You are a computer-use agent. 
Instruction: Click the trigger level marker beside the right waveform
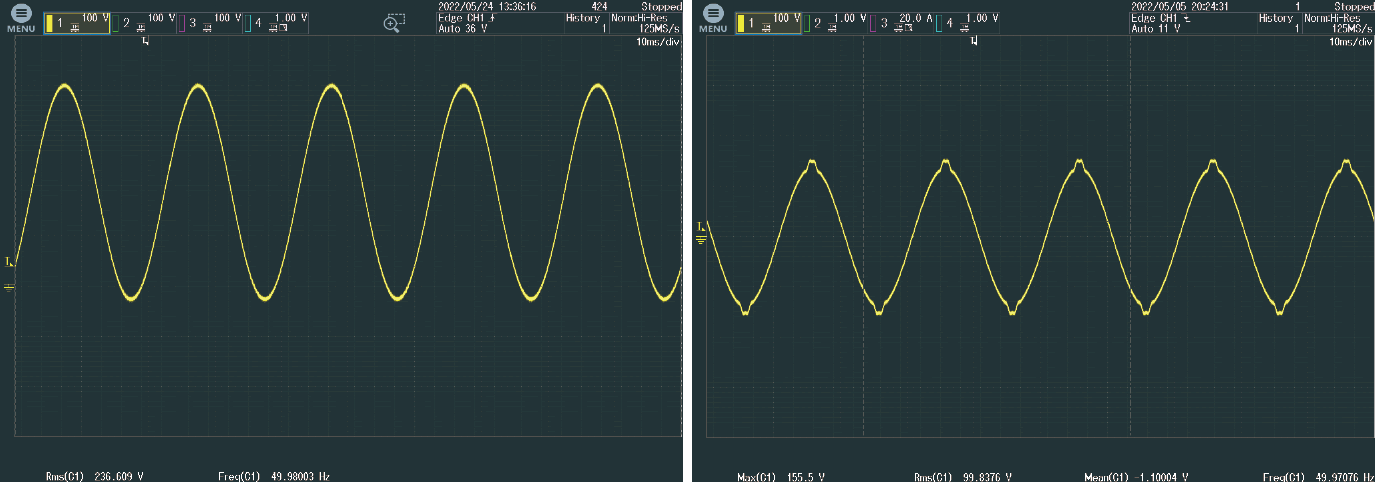coord(700,229)
